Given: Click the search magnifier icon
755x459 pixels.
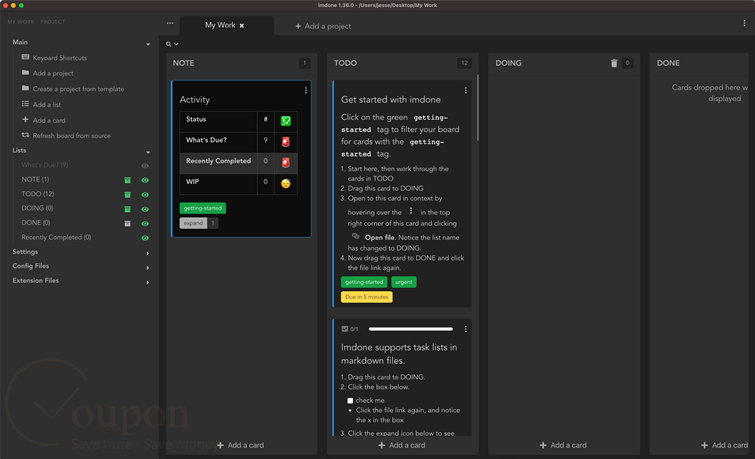Looking at the screenshot, I should point(169,44).
